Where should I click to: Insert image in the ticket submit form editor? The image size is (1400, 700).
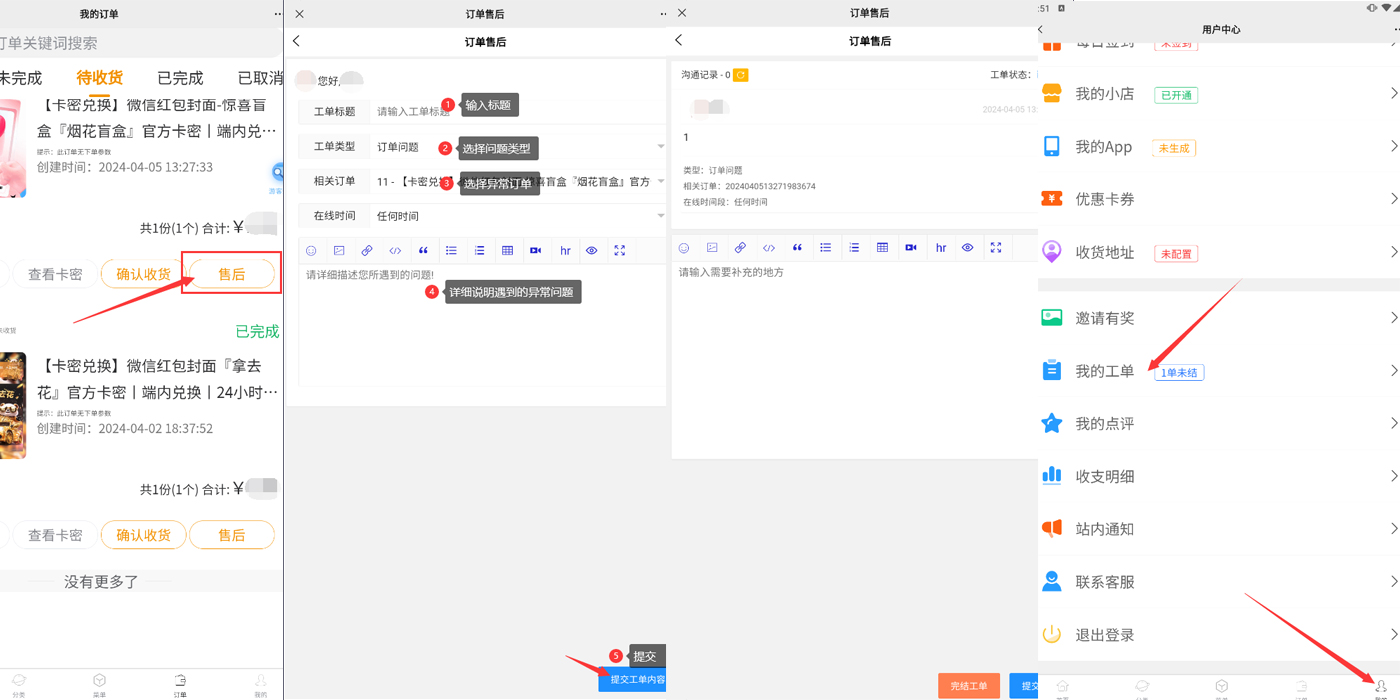click(339, 251)
